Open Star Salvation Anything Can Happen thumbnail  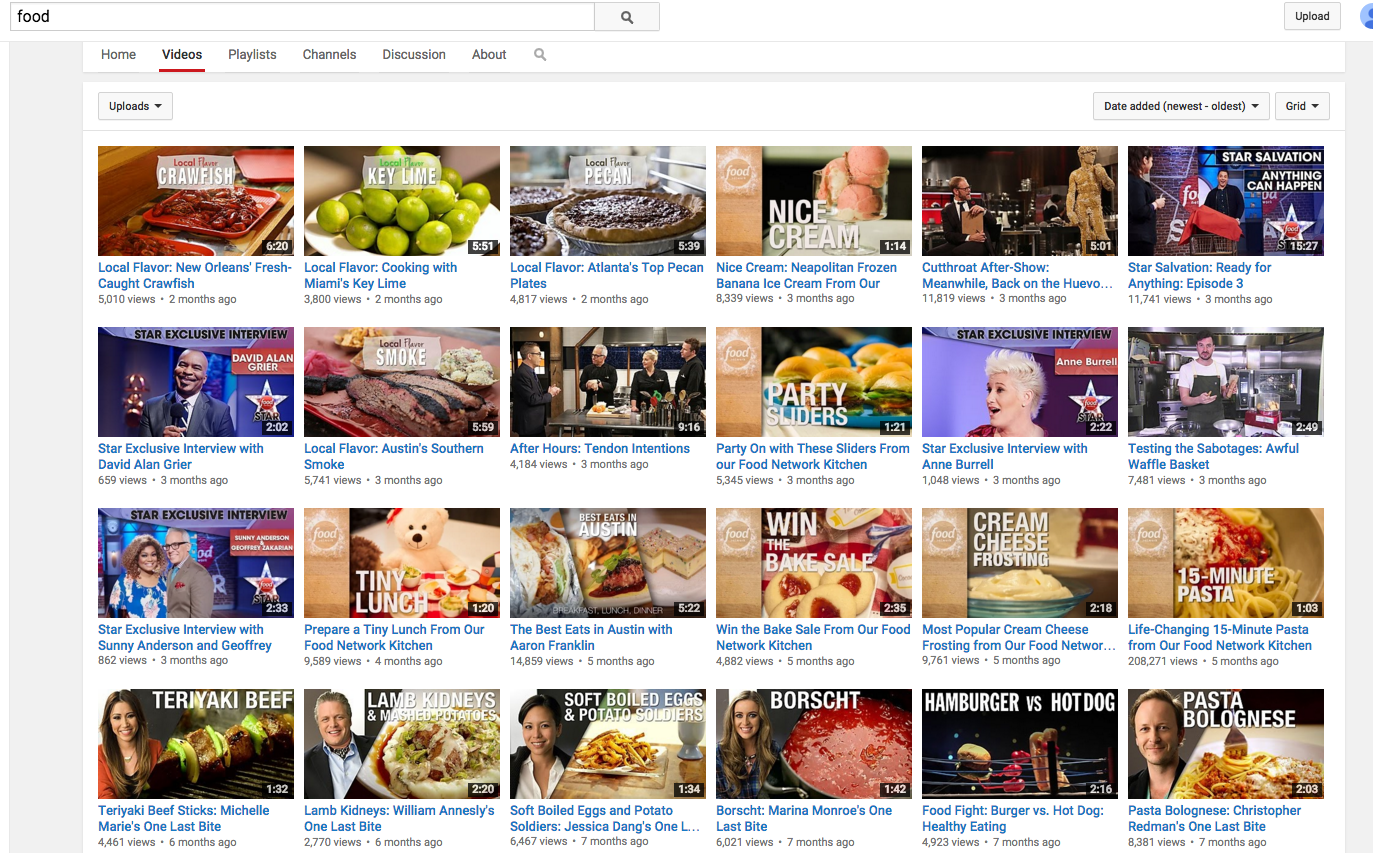click(x=1226, y=201)
